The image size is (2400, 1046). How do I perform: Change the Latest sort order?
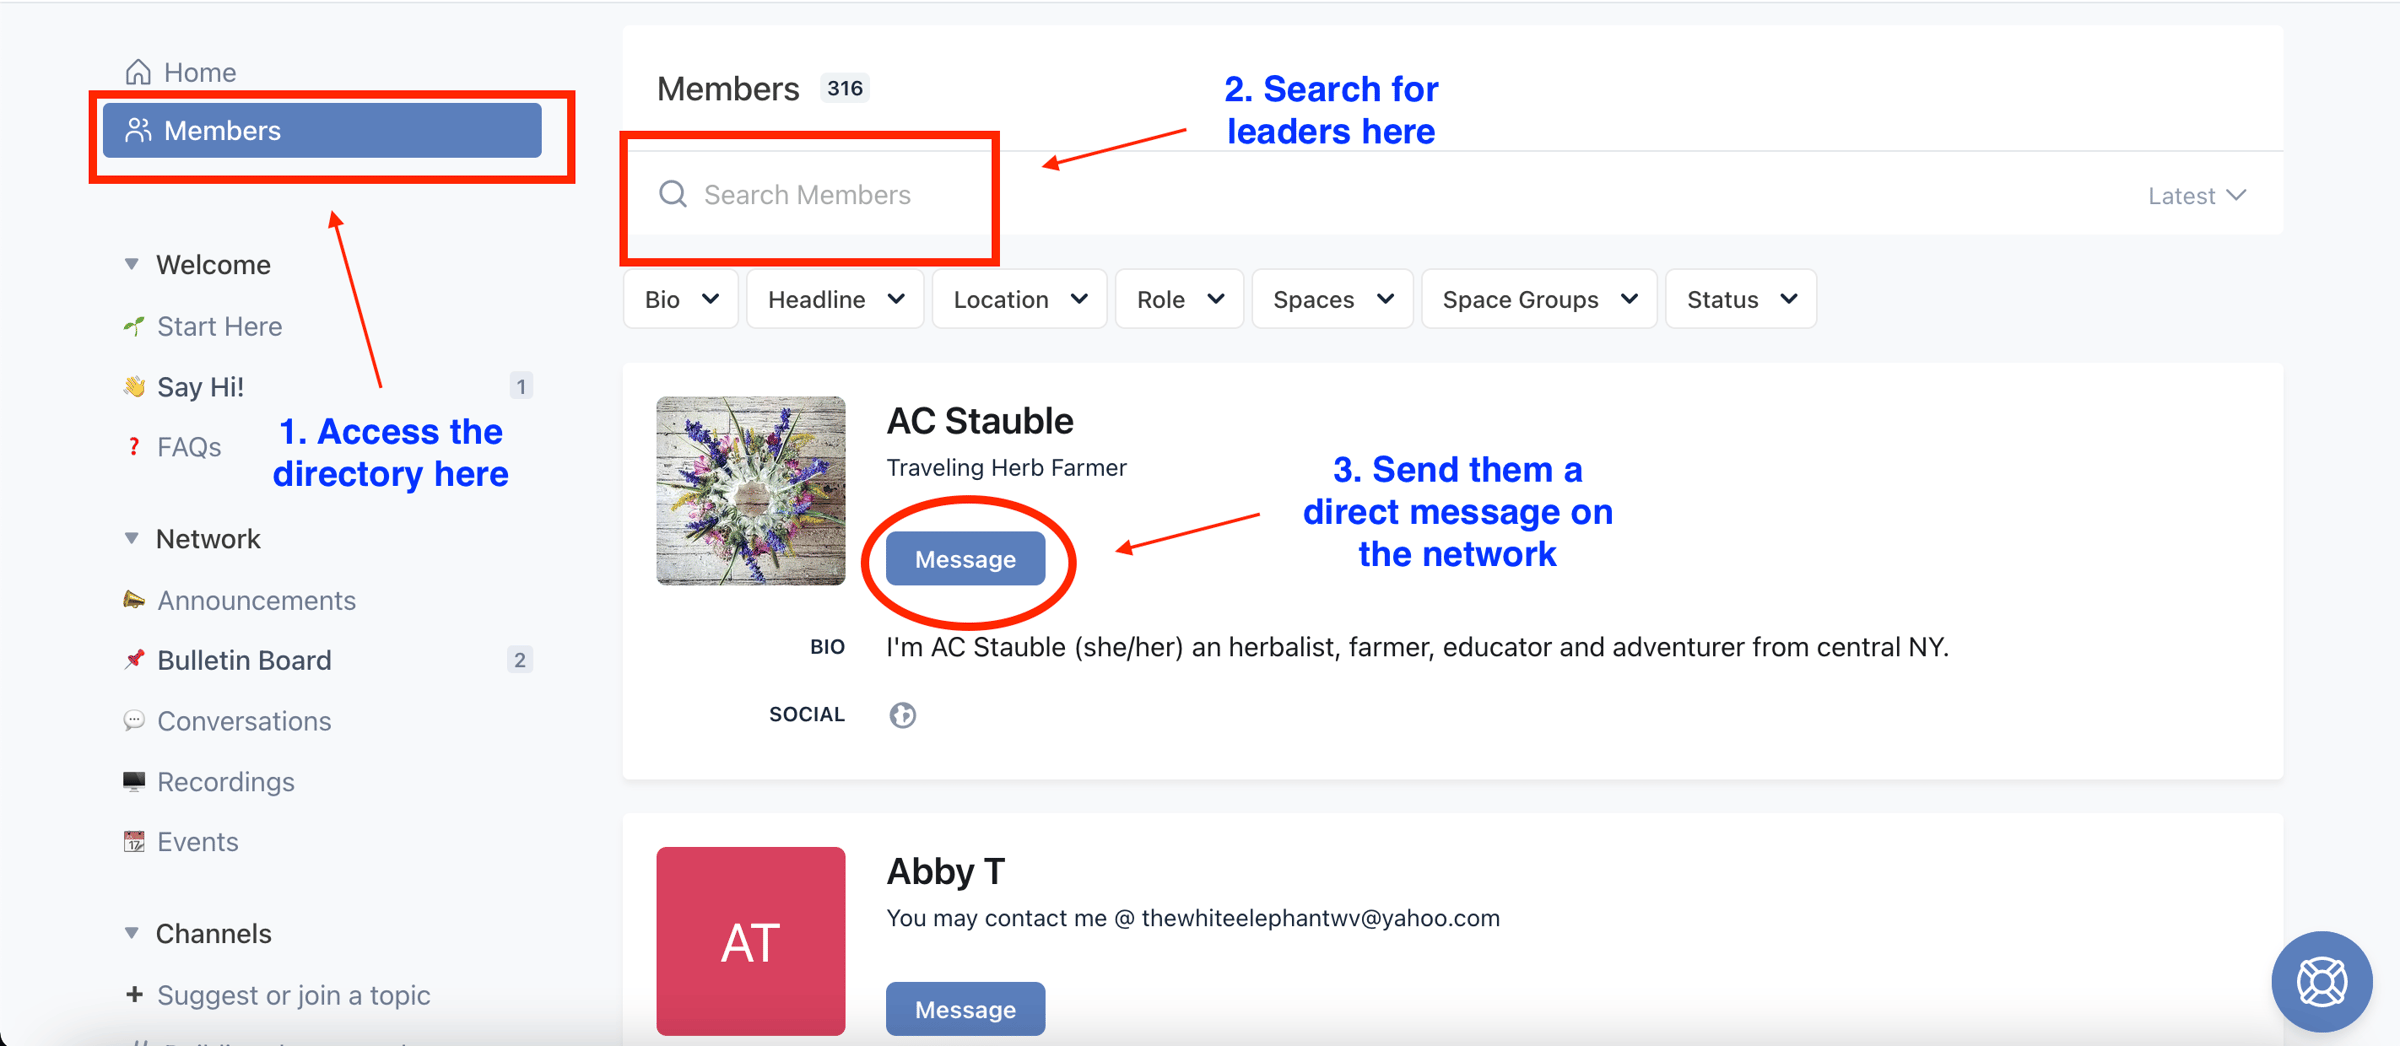pyautogui.click(x=2197, y=196)
